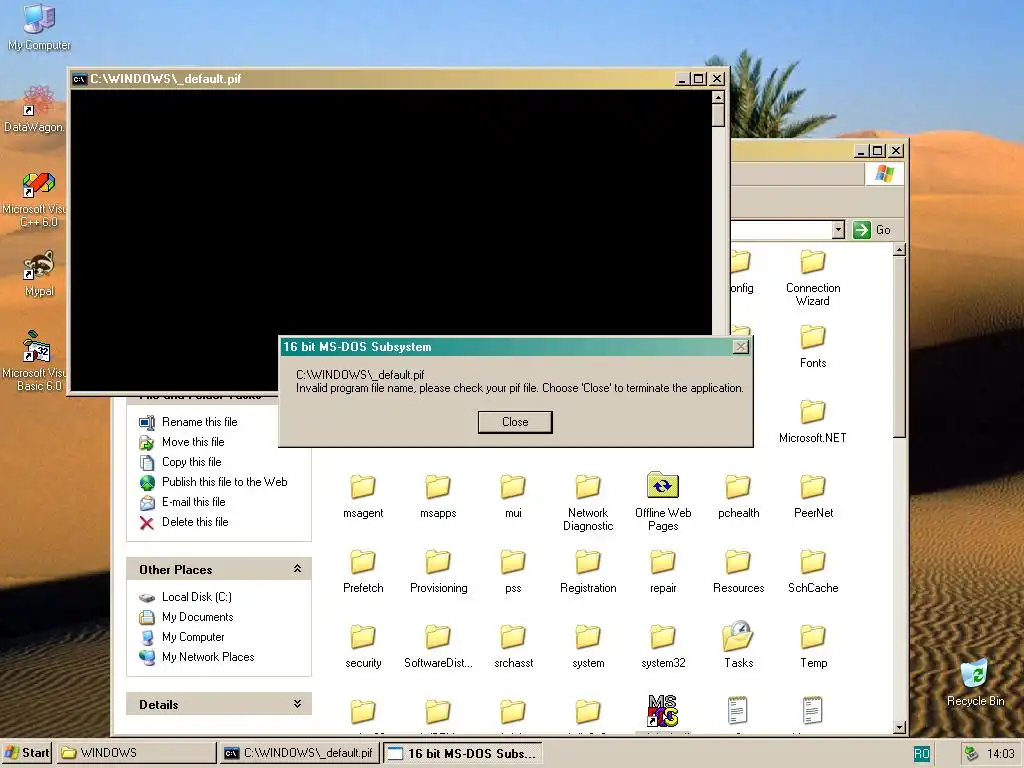
Task: Click the 14:03 clock in system tray
Action: 1000,754
